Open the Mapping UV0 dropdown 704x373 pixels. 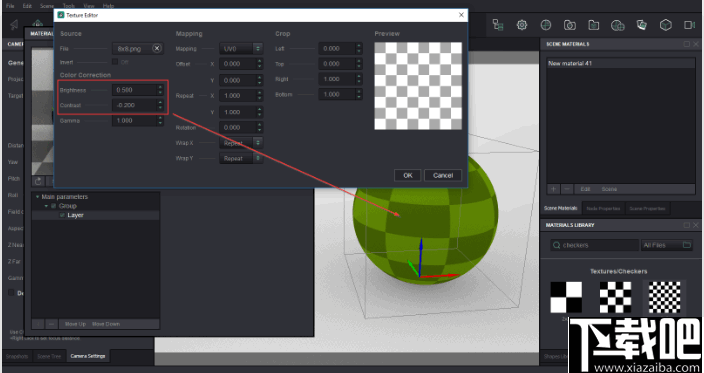click(x=241, y=48)
